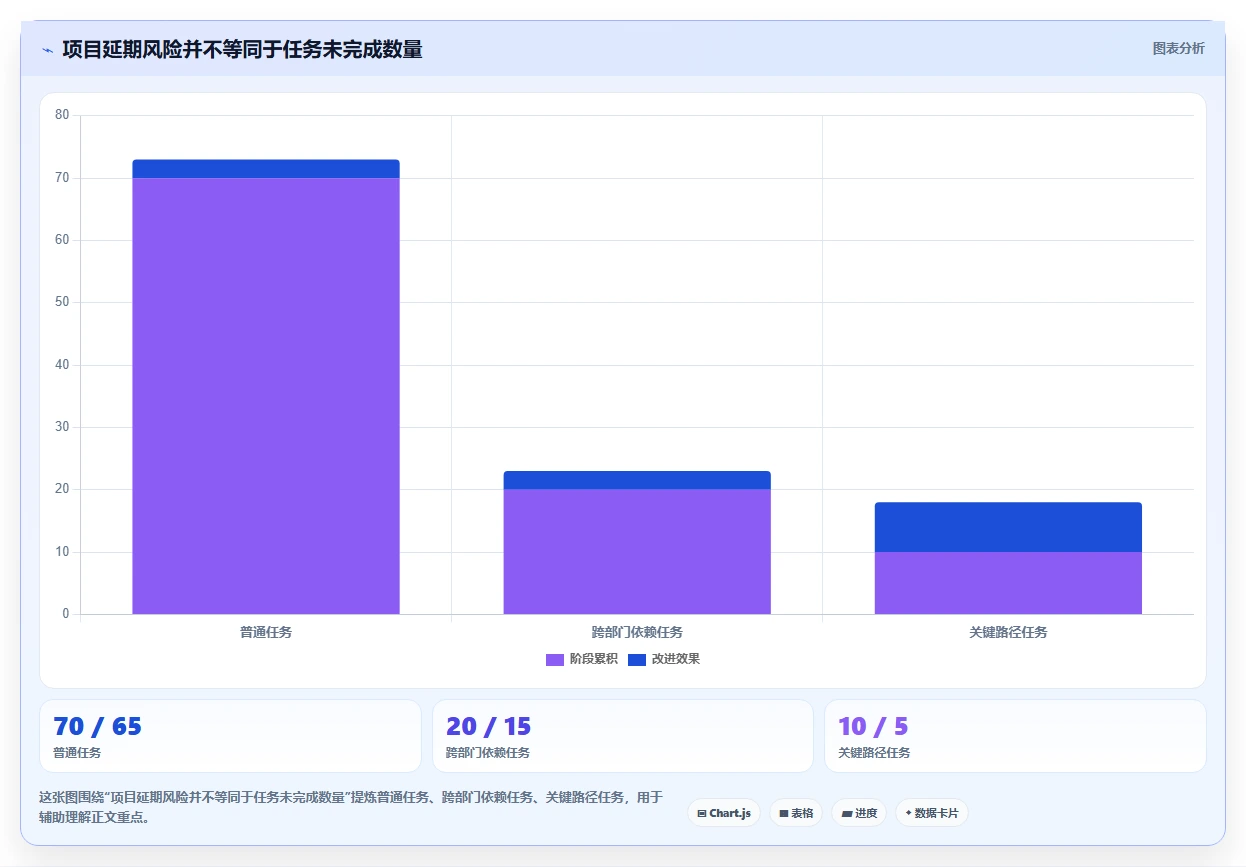Click the y-axis value 50
The image size is (1246, 867).
point(62,302)
